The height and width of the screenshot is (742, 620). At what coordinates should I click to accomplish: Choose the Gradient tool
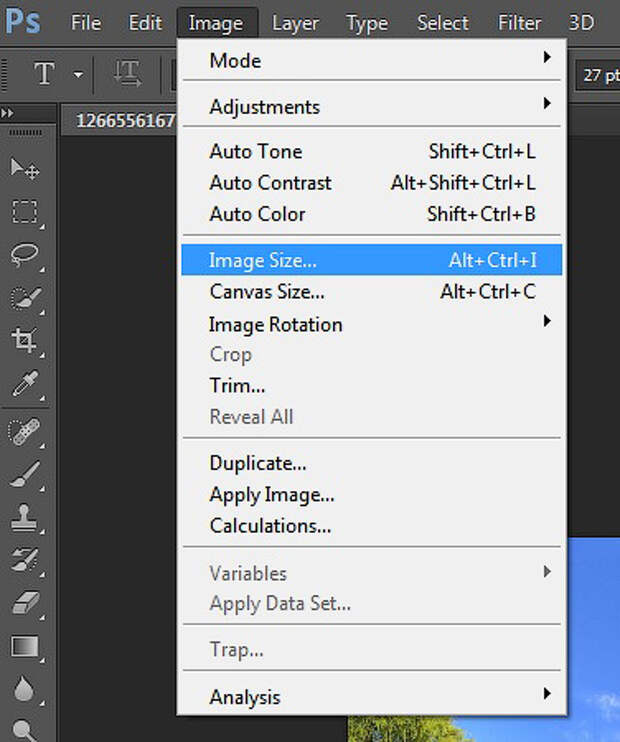click(24, 646)
